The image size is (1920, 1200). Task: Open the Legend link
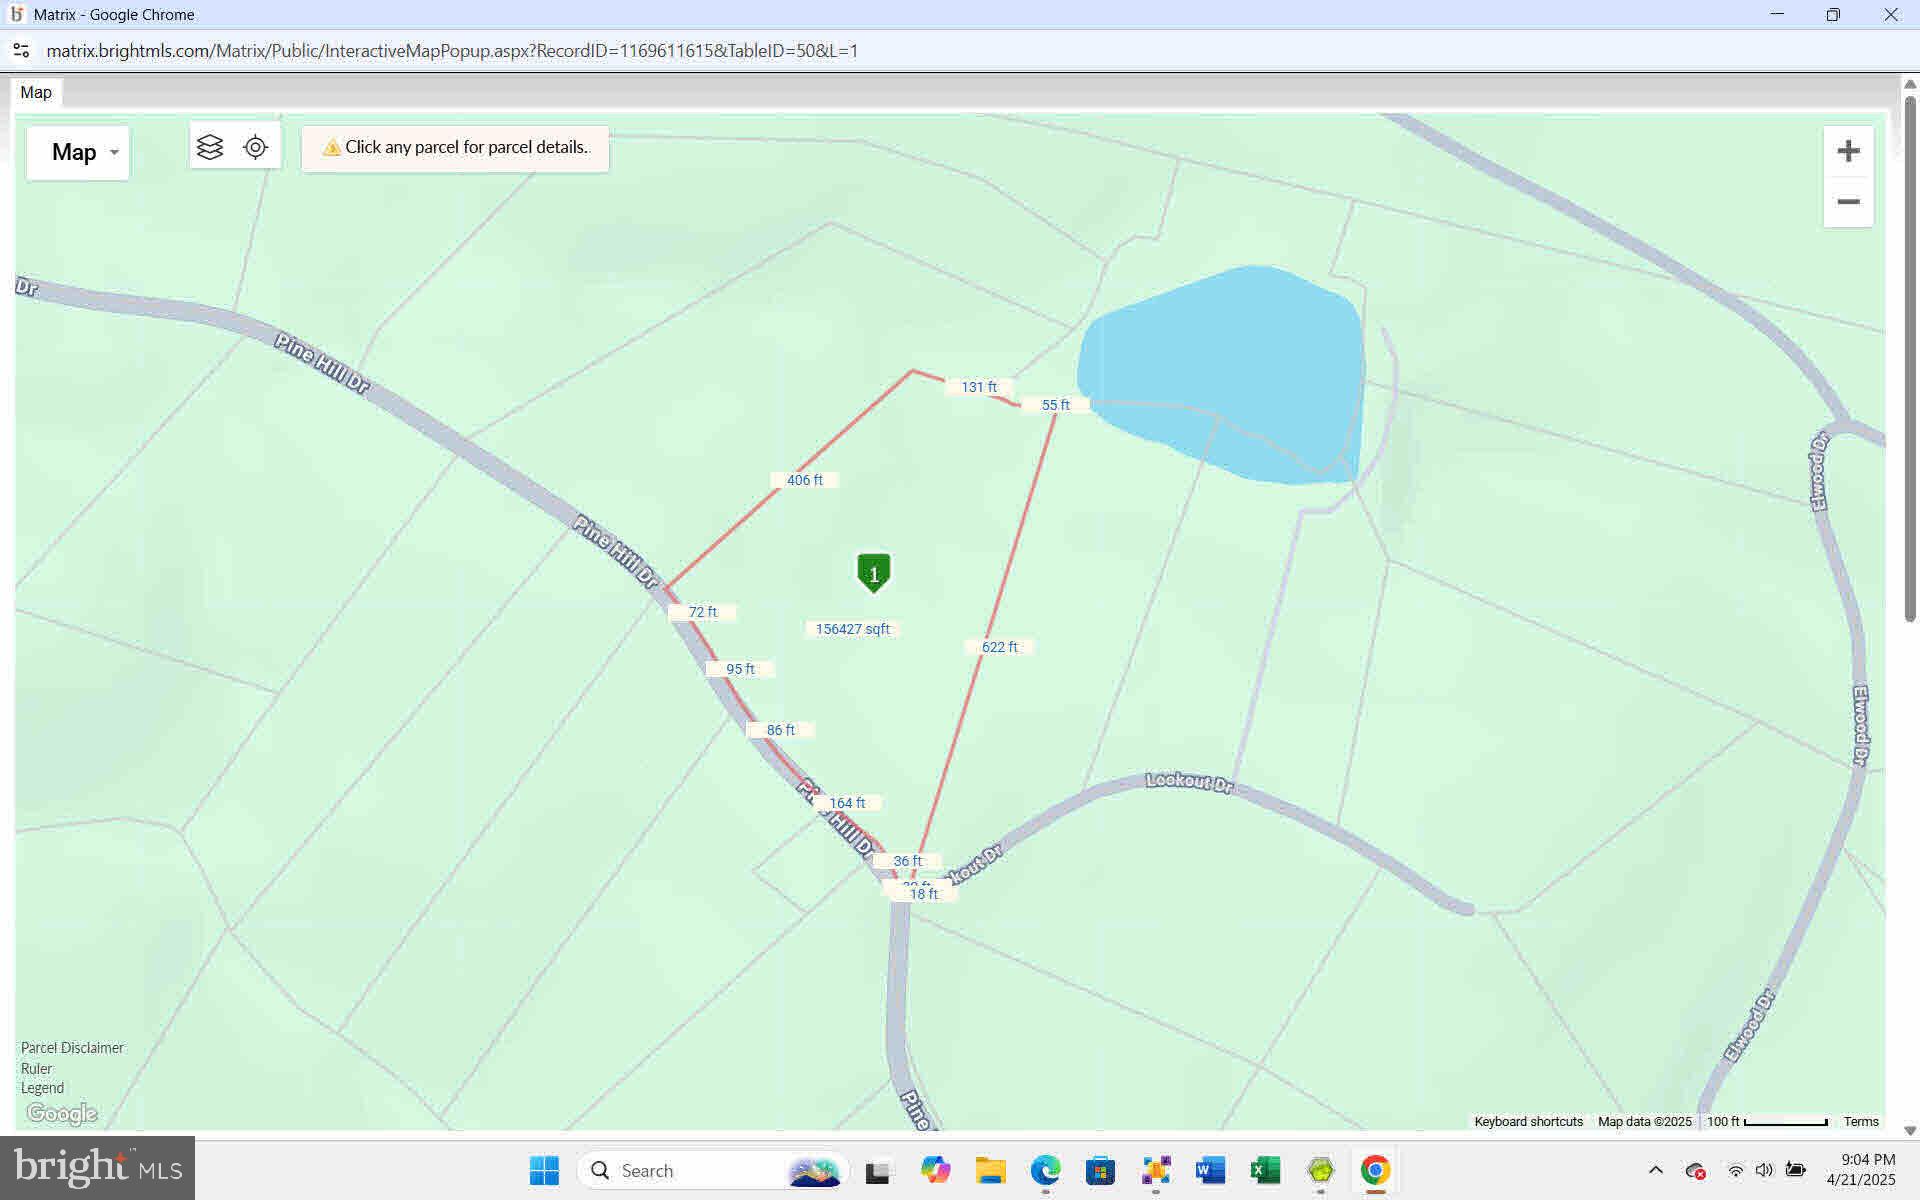coord(42,1088)
